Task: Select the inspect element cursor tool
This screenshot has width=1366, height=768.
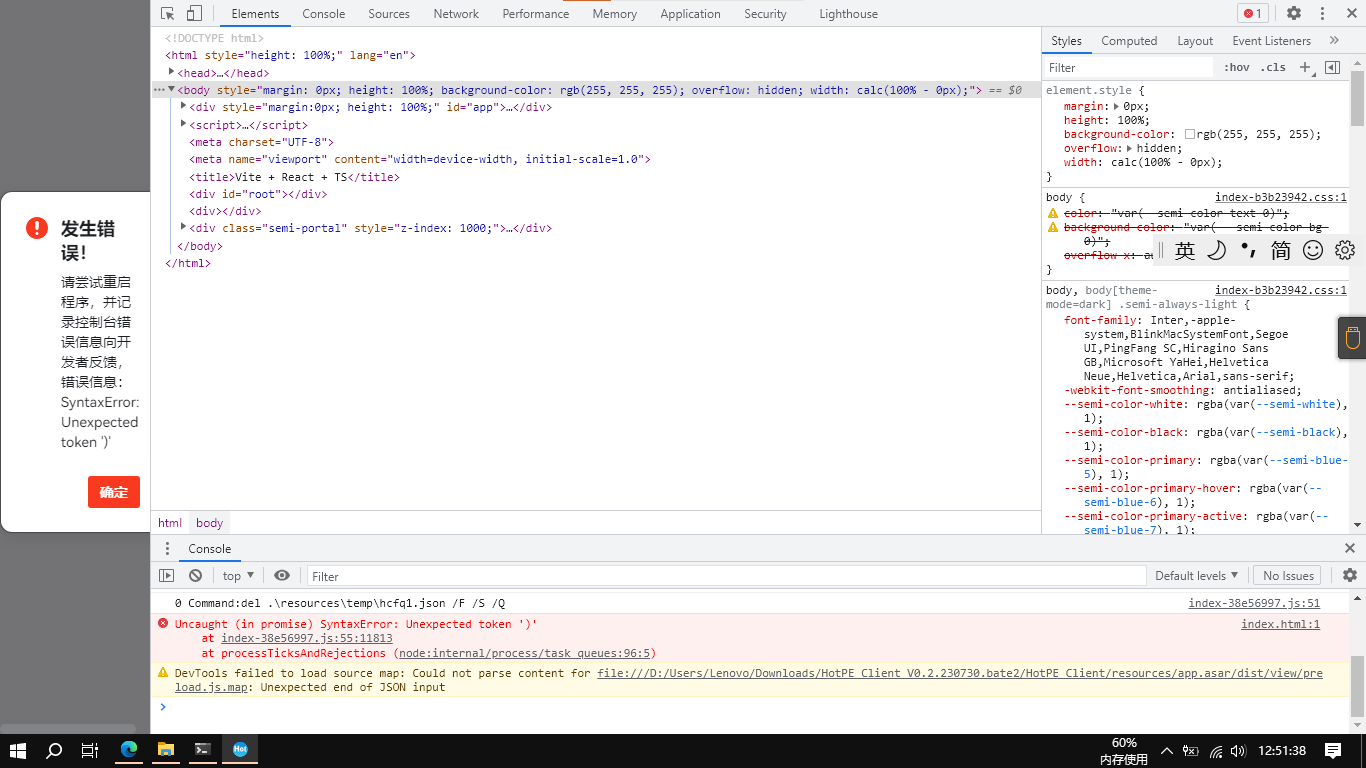Action: tap(170, 13)
